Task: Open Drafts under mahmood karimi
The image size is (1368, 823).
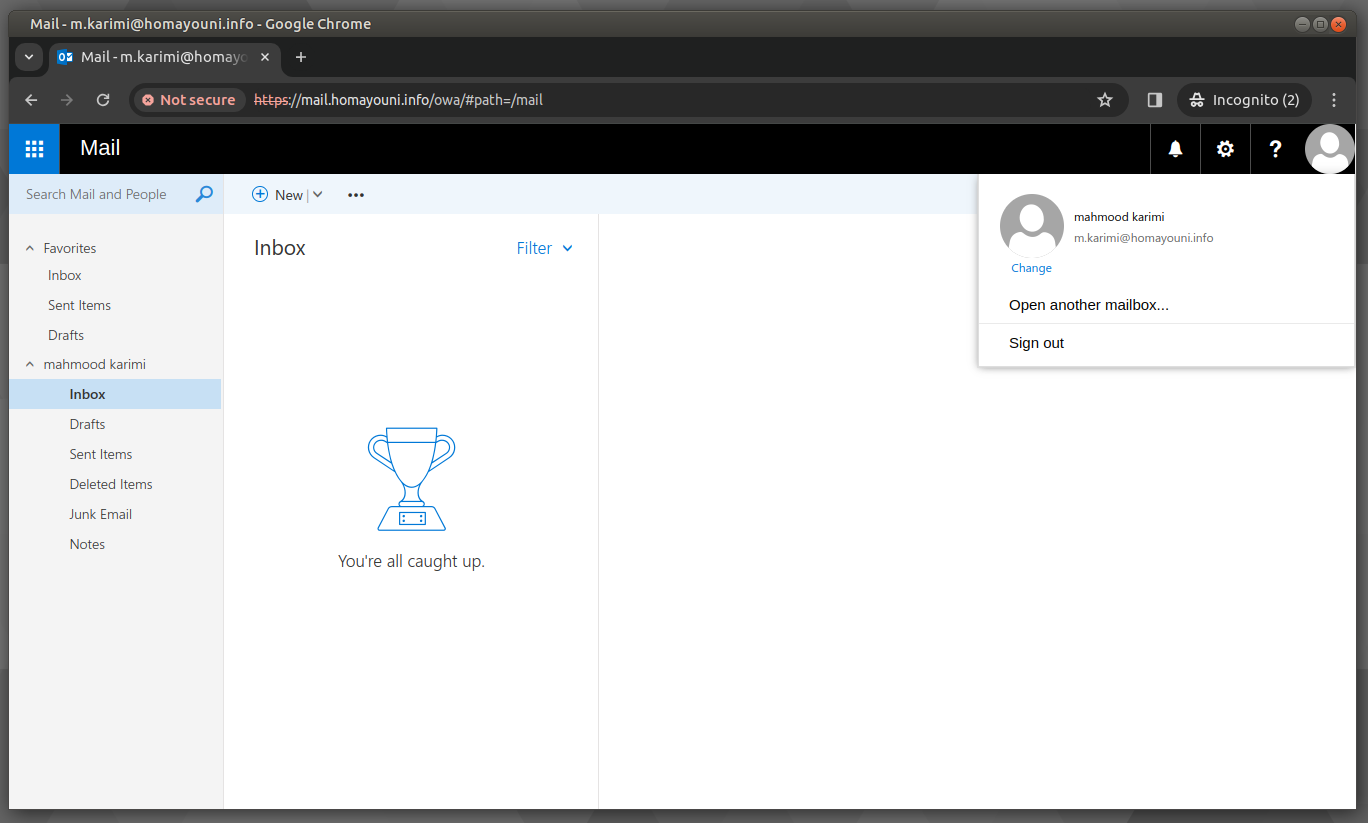Action: (87, 424)
